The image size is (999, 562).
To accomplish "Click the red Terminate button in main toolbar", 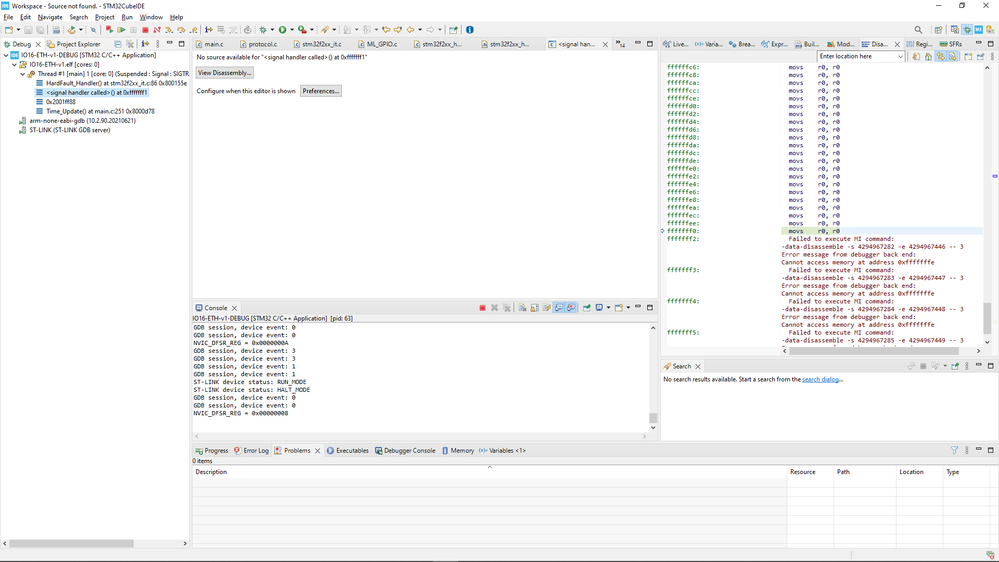I will coord(145,30).
